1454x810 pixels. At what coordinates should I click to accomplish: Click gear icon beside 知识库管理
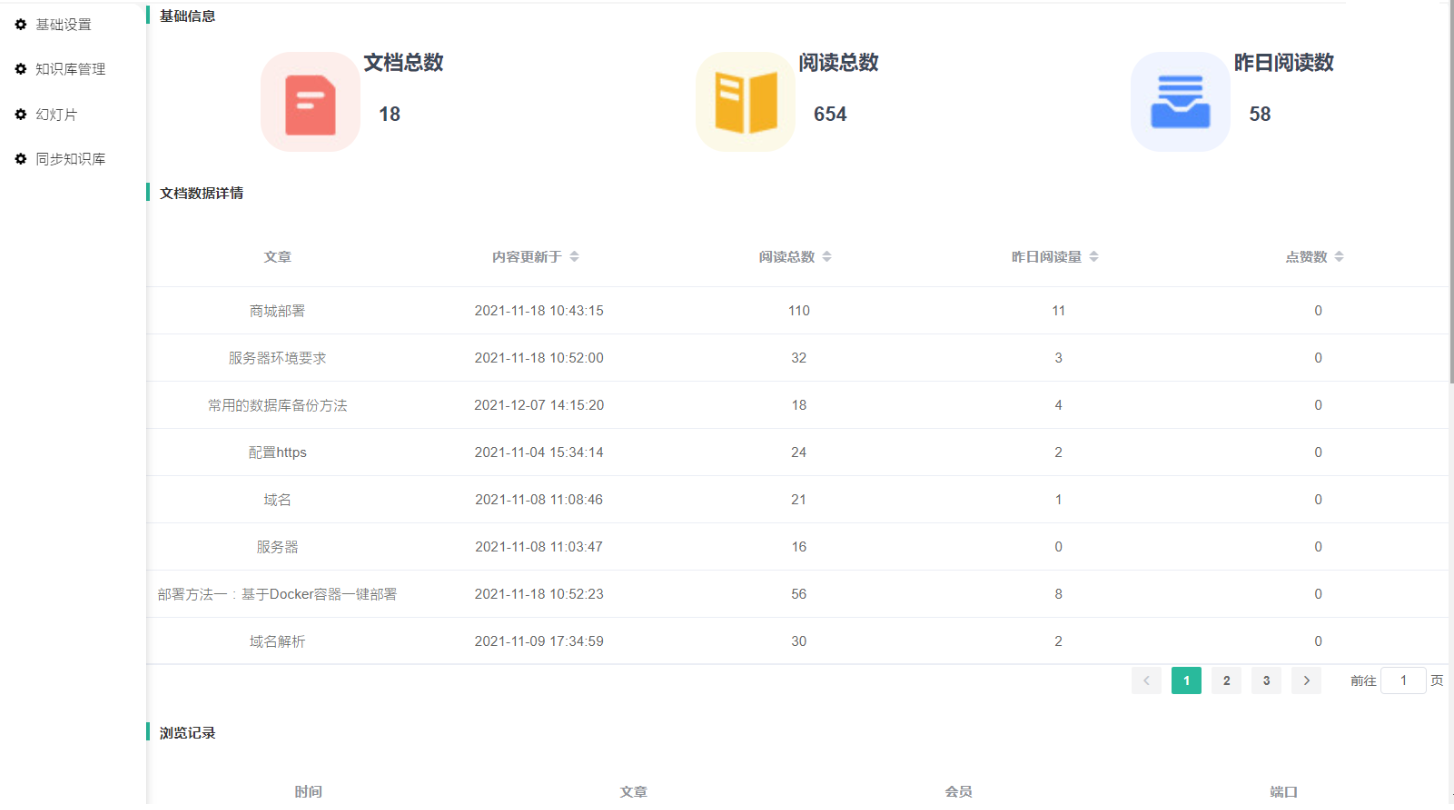pos(20,69)
